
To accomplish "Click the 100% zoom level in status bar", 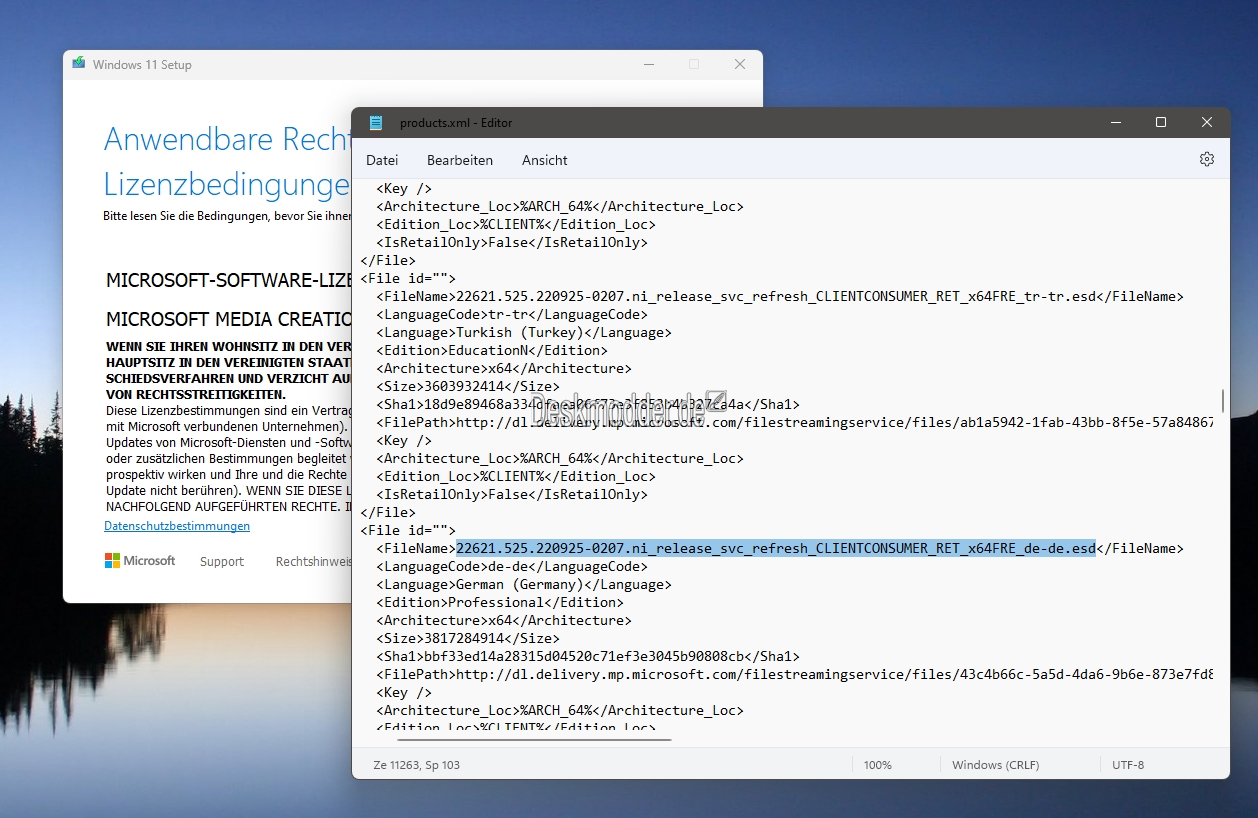I will pyautogui.click(x=878, y=765).
